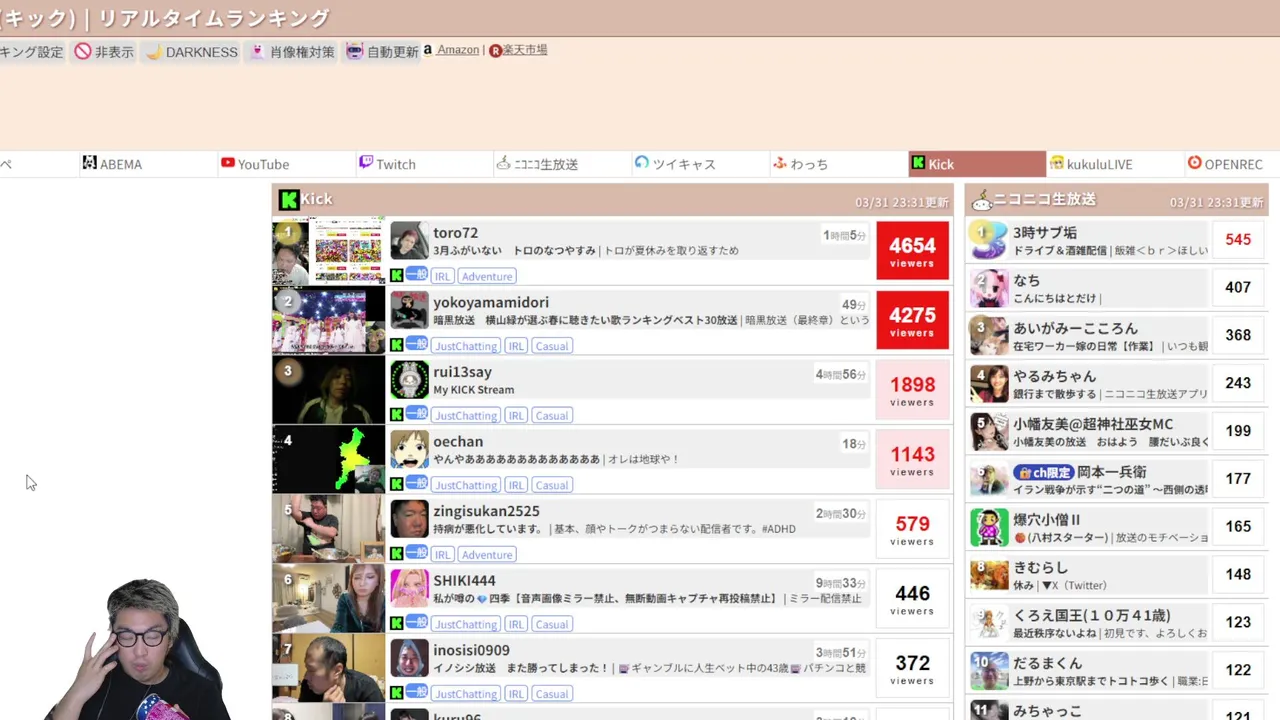Click IRL tag in toro72 row
Screen dimensions: 1280x720
pyautogui.click(x=443, y=276)
